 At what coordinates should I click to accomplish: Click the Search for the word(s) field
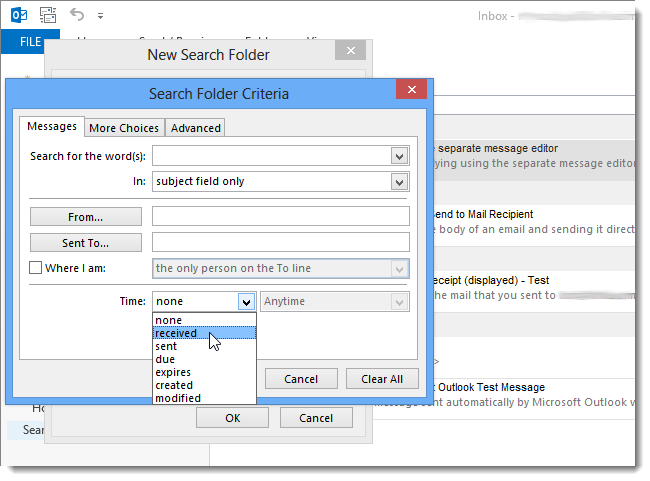coord(272,156)
